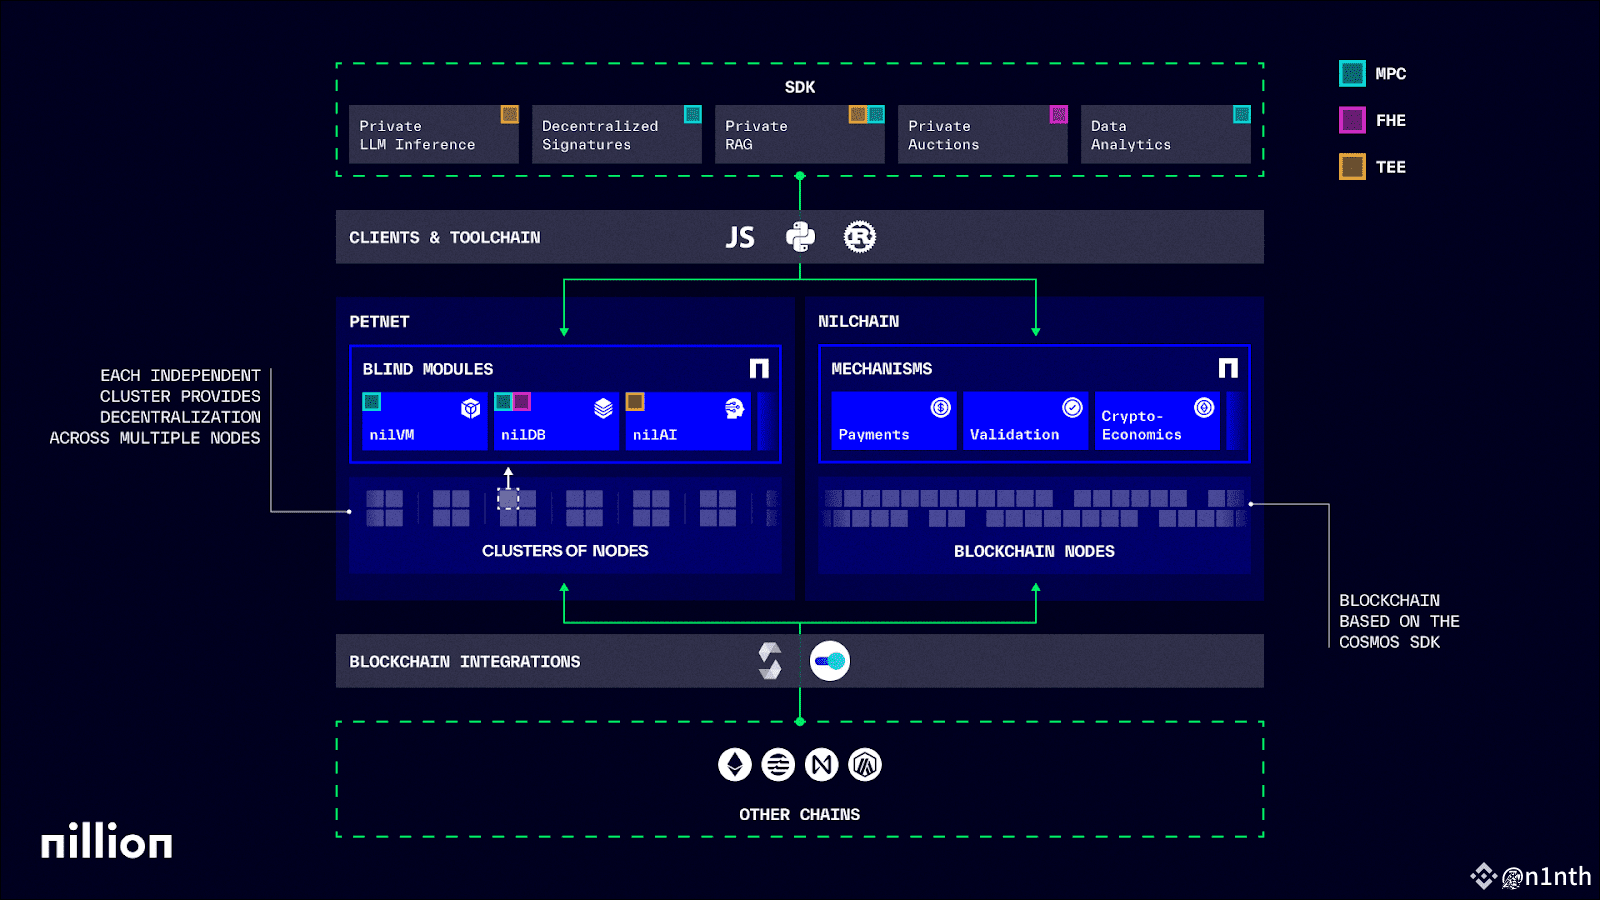Click the "Validation" mechanism label
Viewport: 1600px width, 900px height.
[x=1014, y=435]
